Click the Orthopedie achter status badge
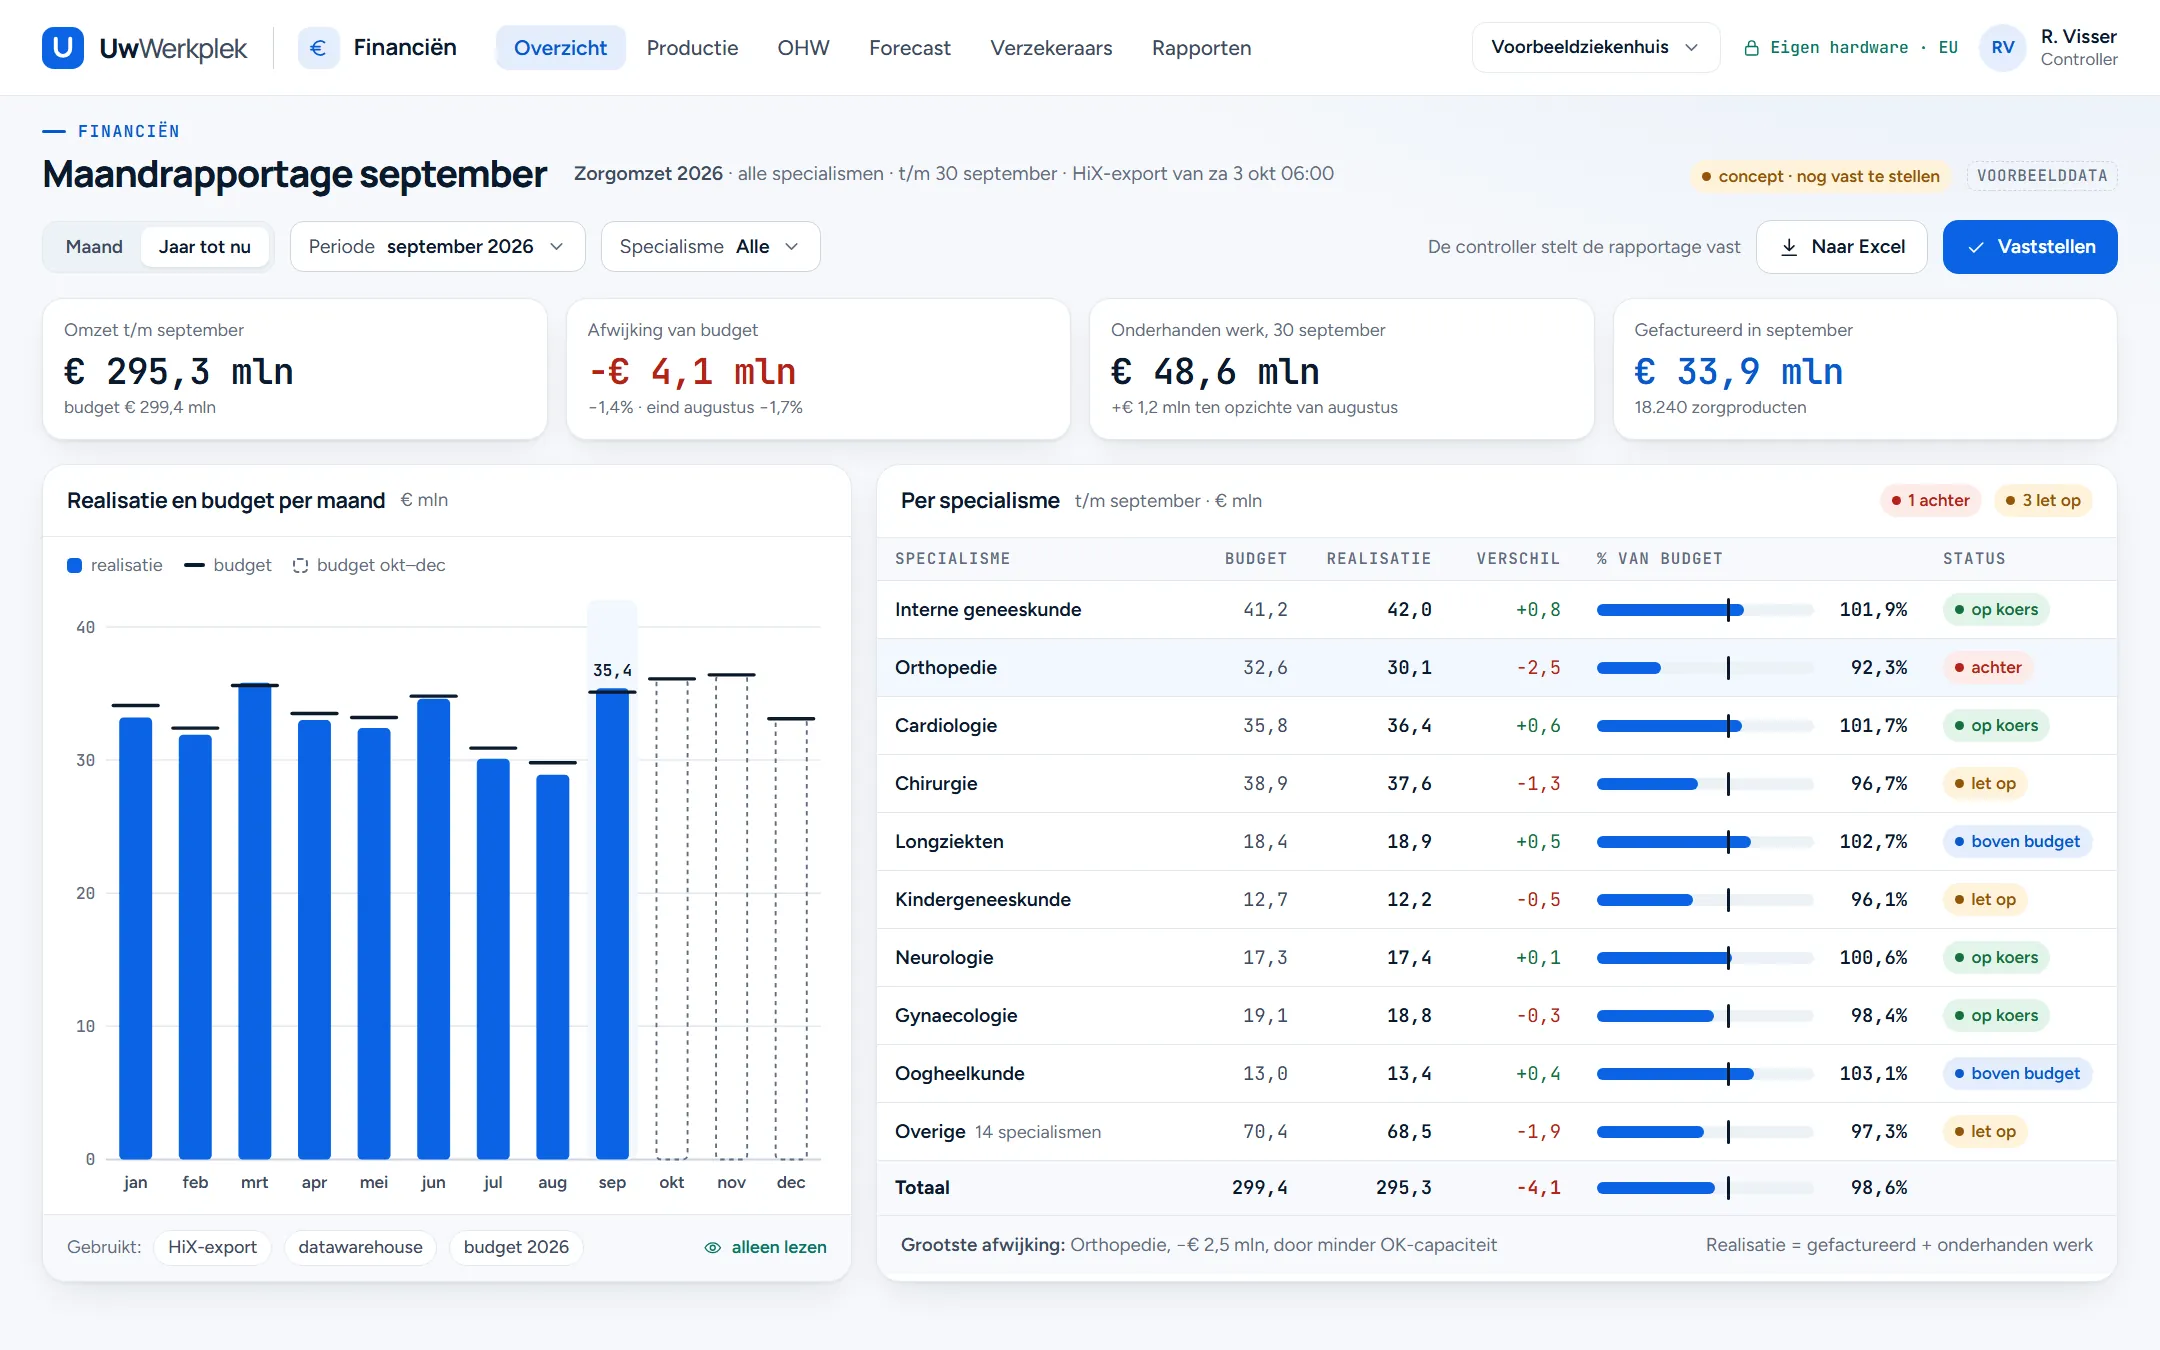Viewport: 2160px width, 1350px height. coord(1988,668)
